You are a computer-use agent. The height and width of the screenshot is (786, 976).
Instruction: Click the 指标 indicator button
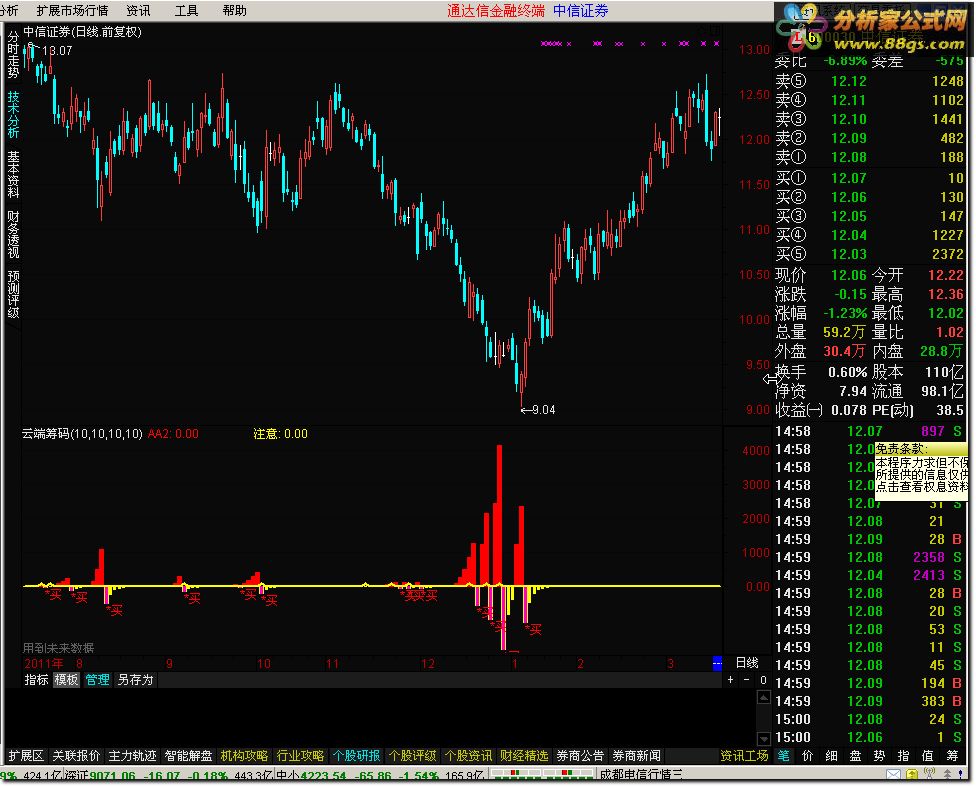coord(36,680)
